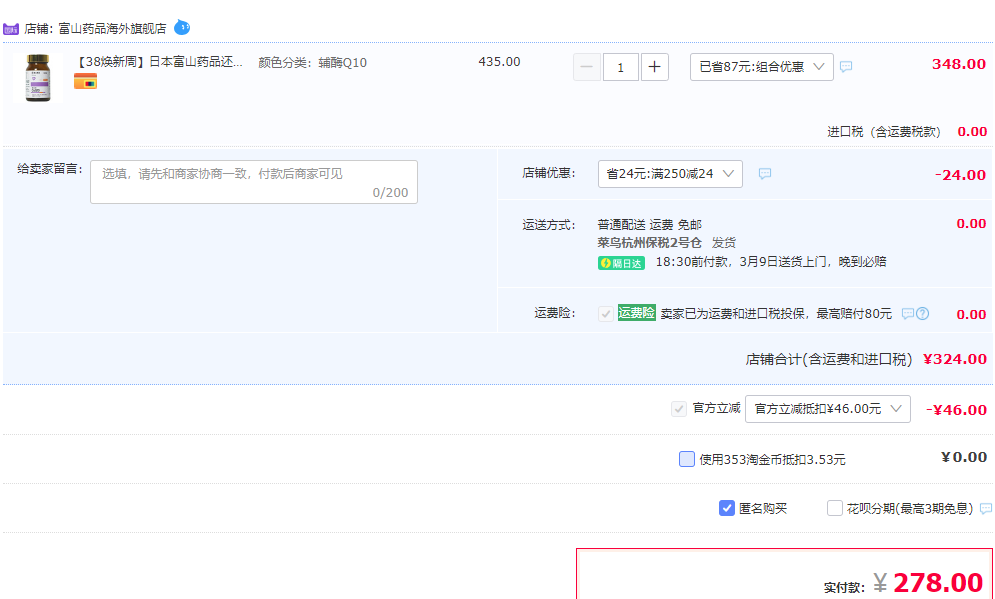Click the Tmall shop icon beside 店铺
Screen dimensions: 995x599
tap(11, 29)
